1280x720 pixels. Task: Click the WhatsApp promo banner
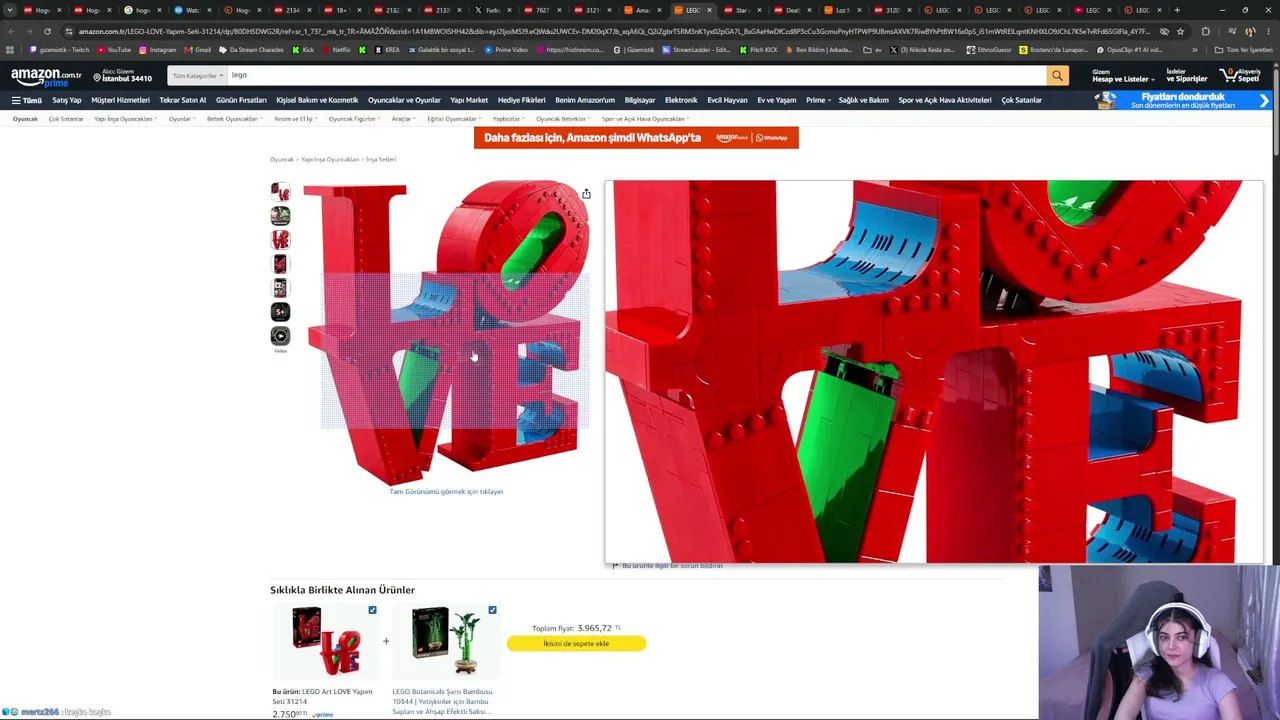coord(636,138)
